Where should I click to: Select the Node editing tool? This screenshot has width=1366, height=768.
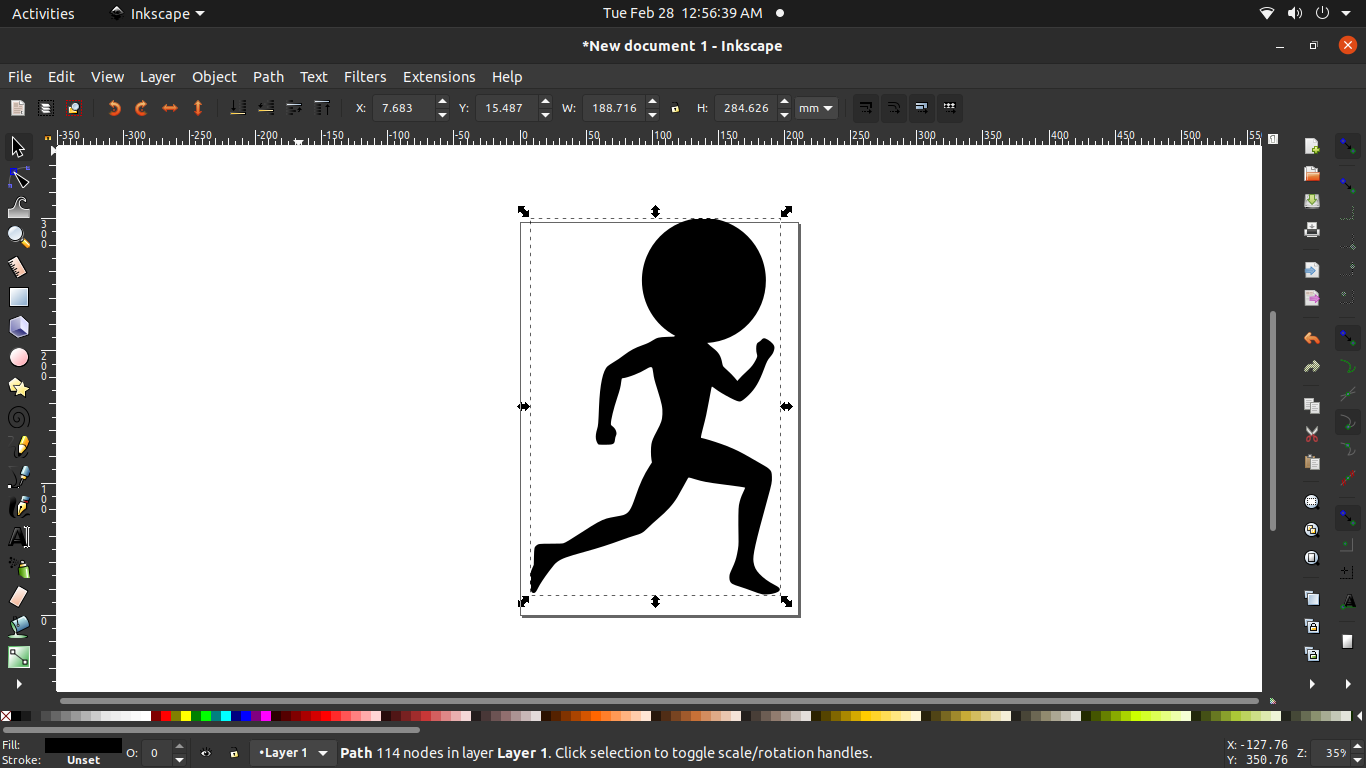[x=17, y=177]
